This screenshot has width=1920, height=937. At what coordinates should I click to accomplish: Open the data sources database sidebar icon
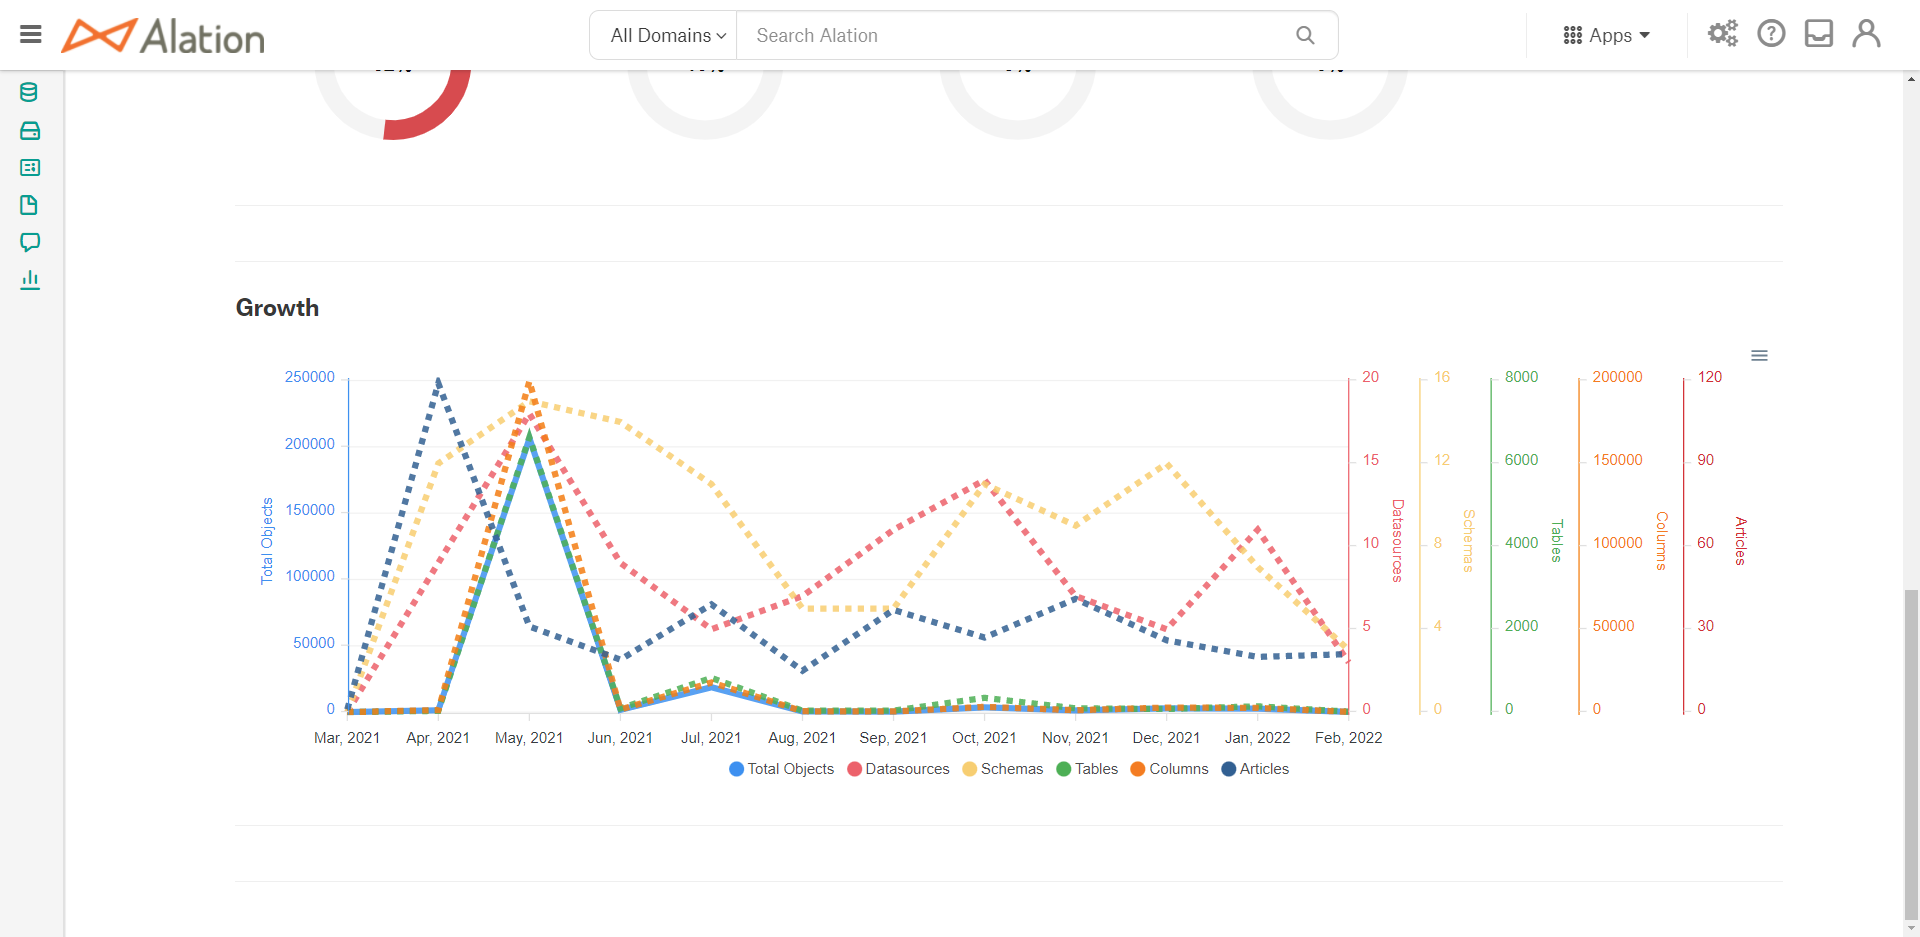click(30, 93)
